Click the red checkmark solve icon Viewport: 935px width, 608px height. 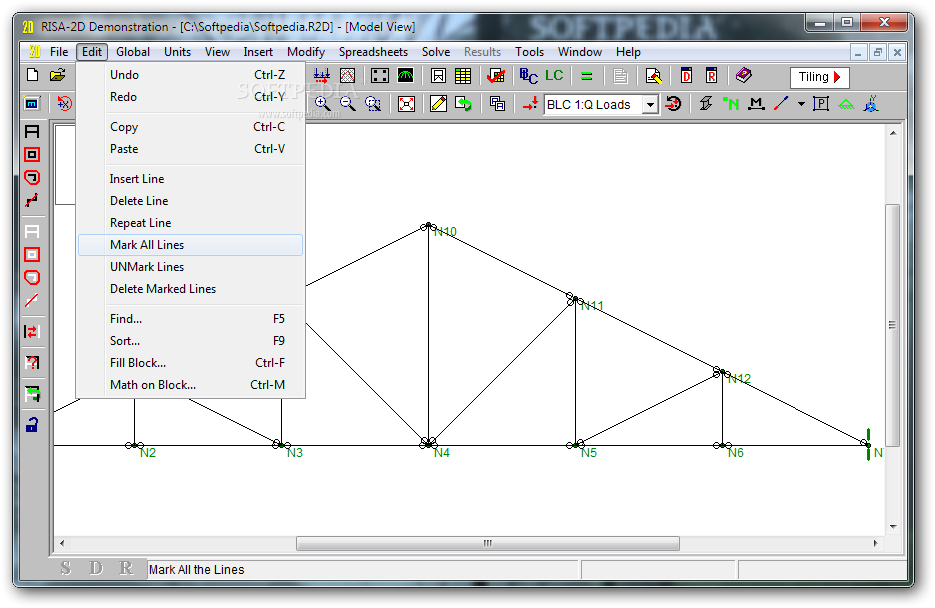(x=496, y=76)
